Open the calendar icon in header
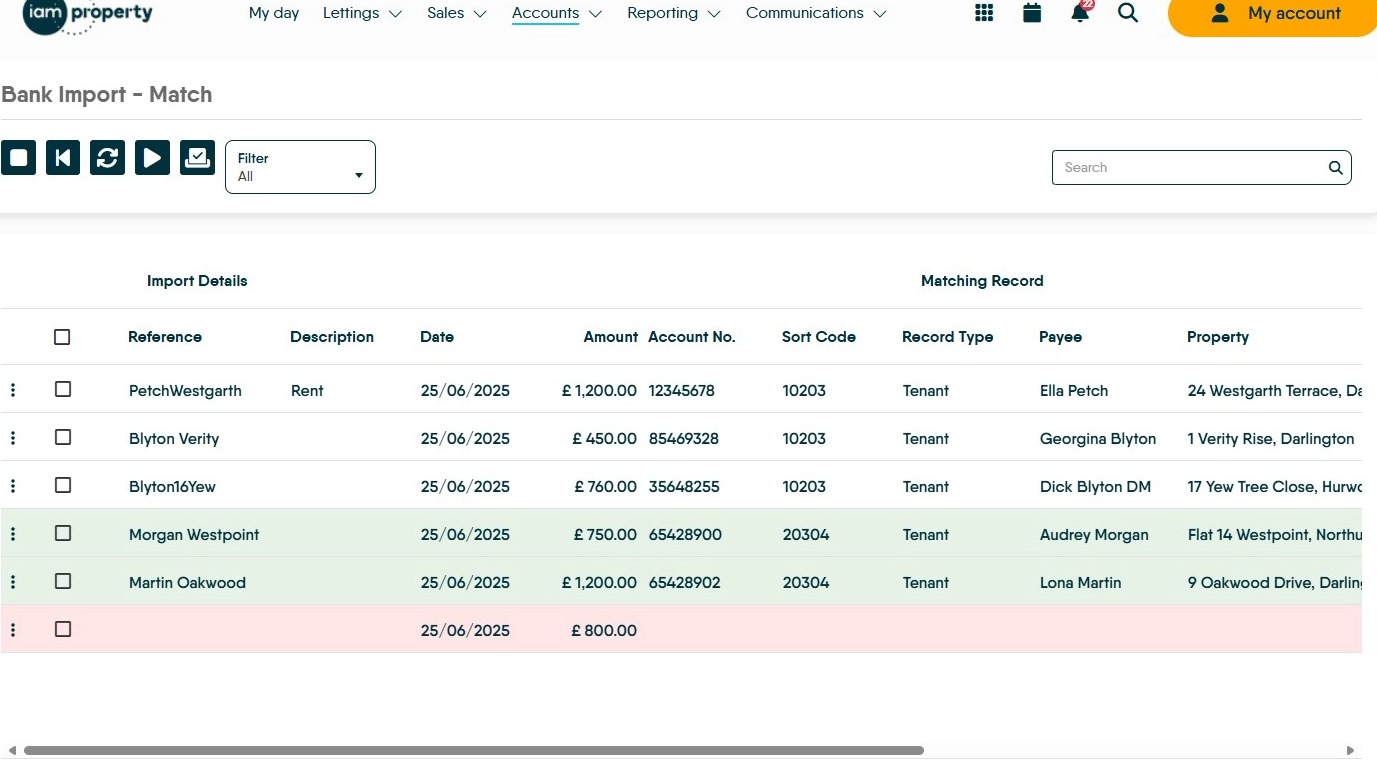Viewport: 1377px width, 769px height. [1032, 13]
